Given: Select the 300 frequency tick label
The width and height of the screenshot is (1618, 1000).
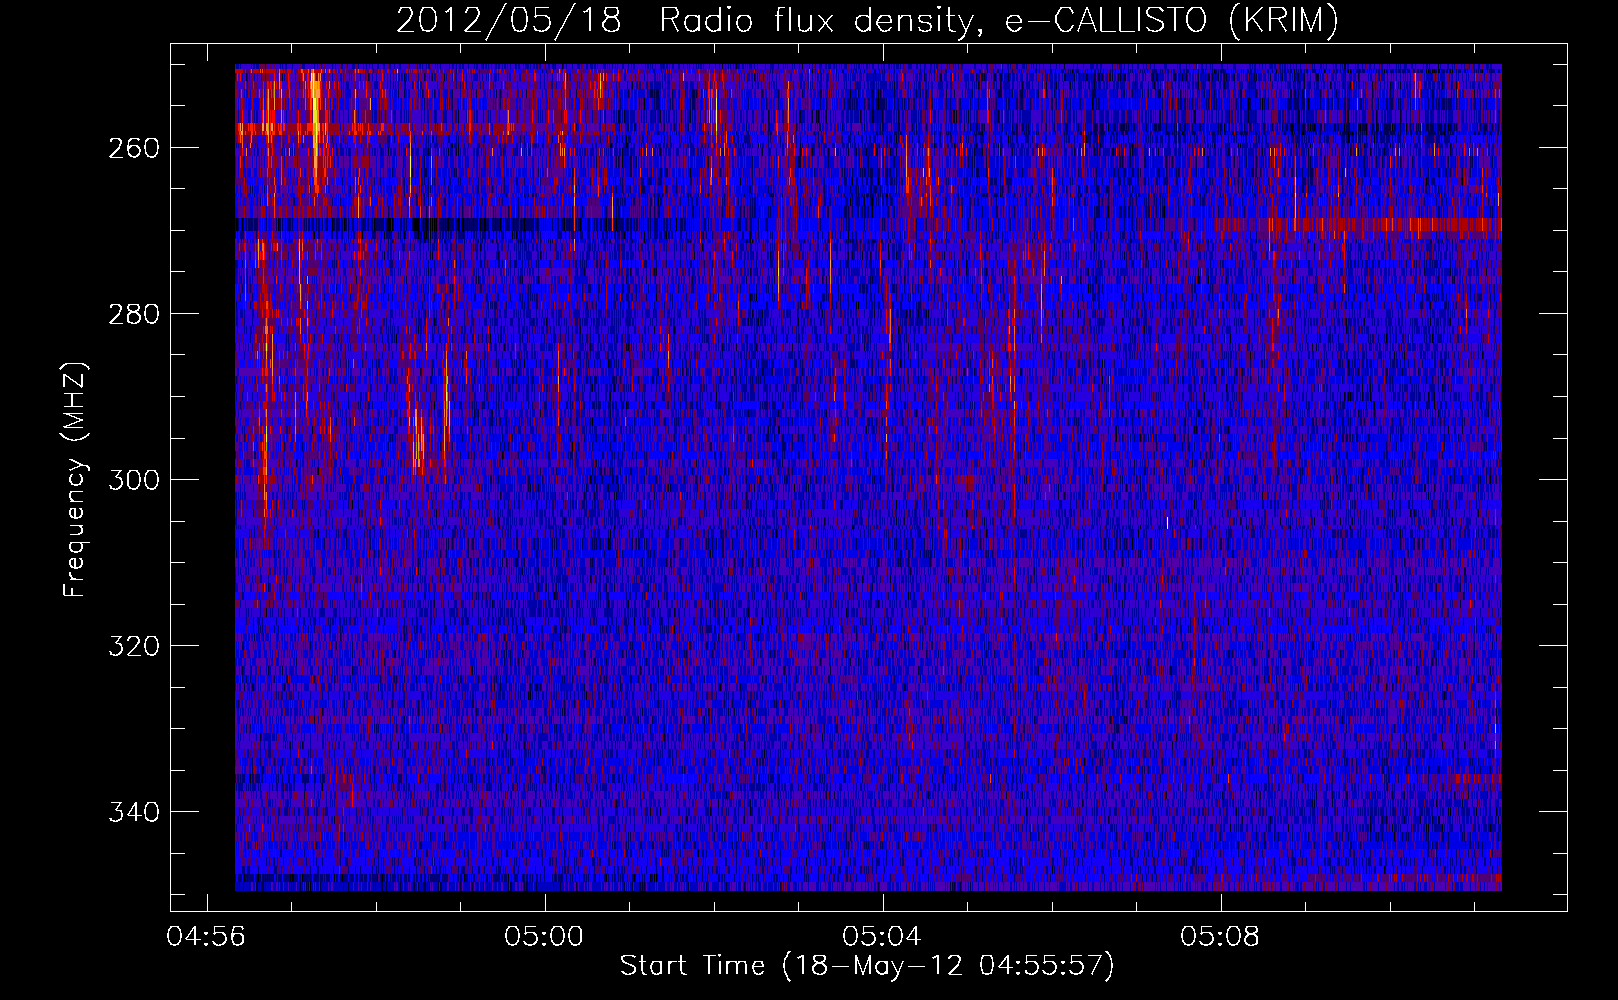Looking at the screenshot, I should [x=133, y=480].
